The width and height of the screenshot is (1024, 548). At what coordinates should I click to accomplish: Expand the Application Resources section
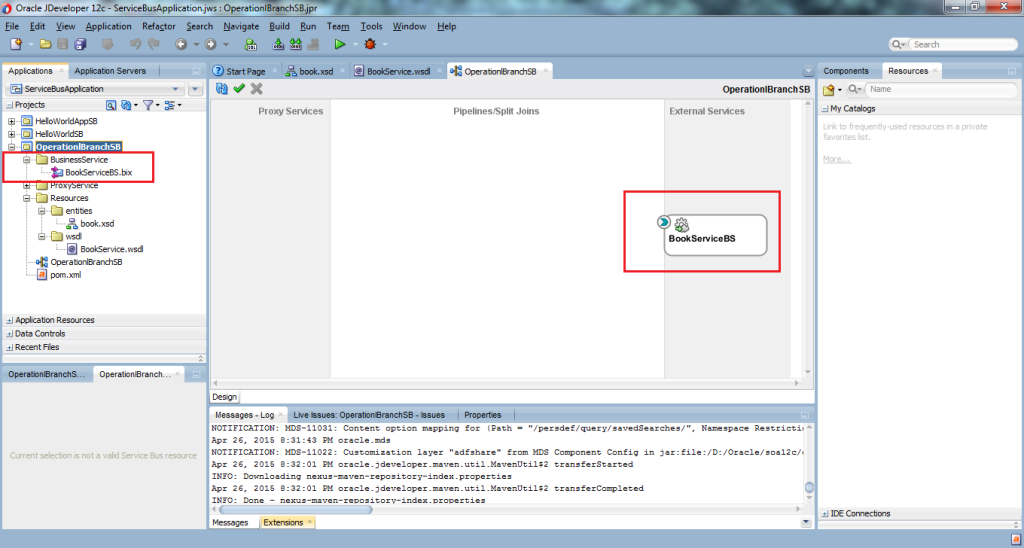click(9, 320)
